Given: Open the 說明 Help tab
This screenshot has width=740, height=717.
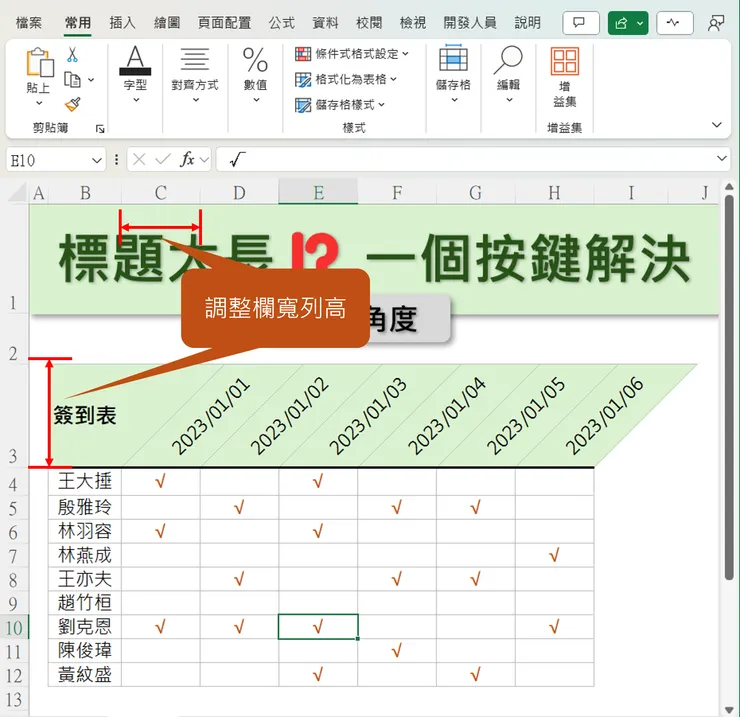Looking at the screenshot, I should pyautogui.click(x=528, y=23).
